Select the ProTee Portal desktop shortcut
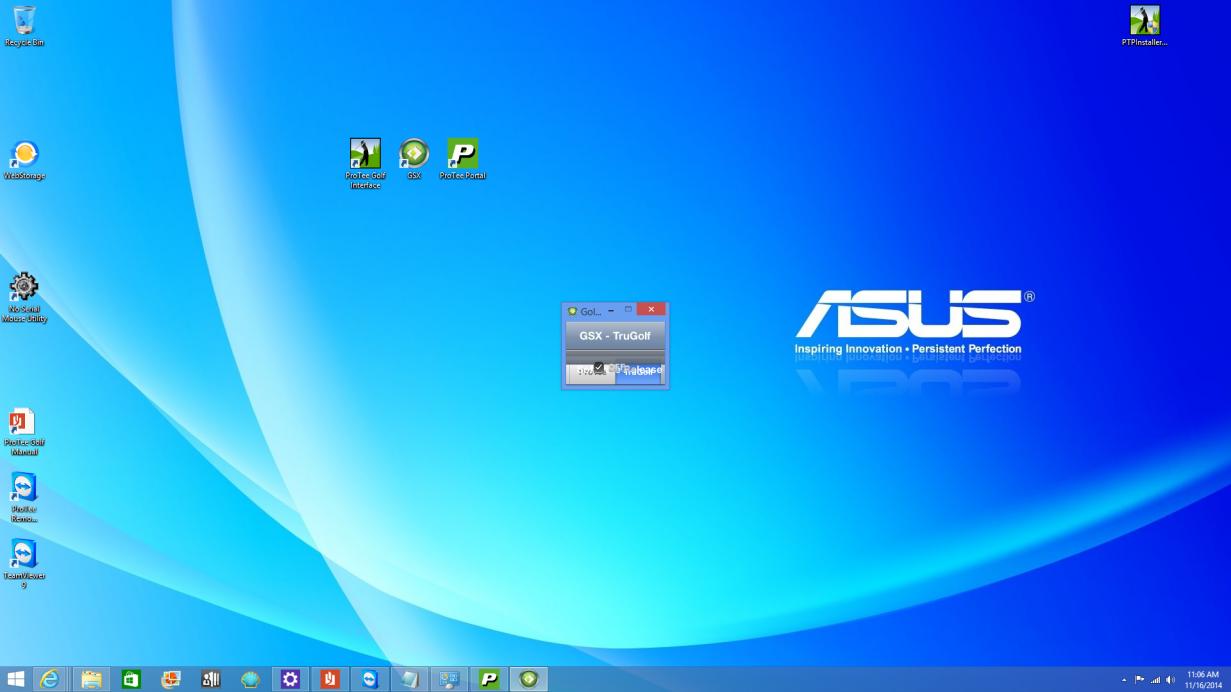Screen dimensions: 1231x692 tap(462, 159)
